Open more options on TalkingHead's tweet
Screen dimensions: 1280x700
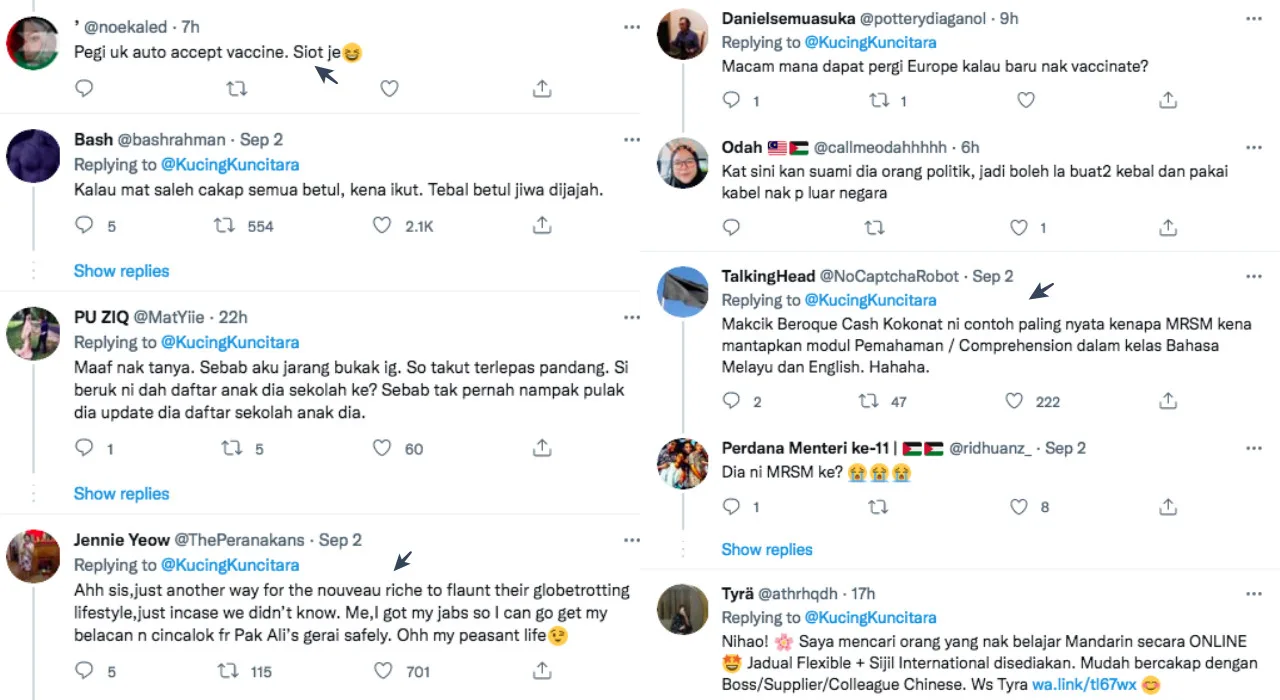pyautogui.click(x=1253, y=276)
